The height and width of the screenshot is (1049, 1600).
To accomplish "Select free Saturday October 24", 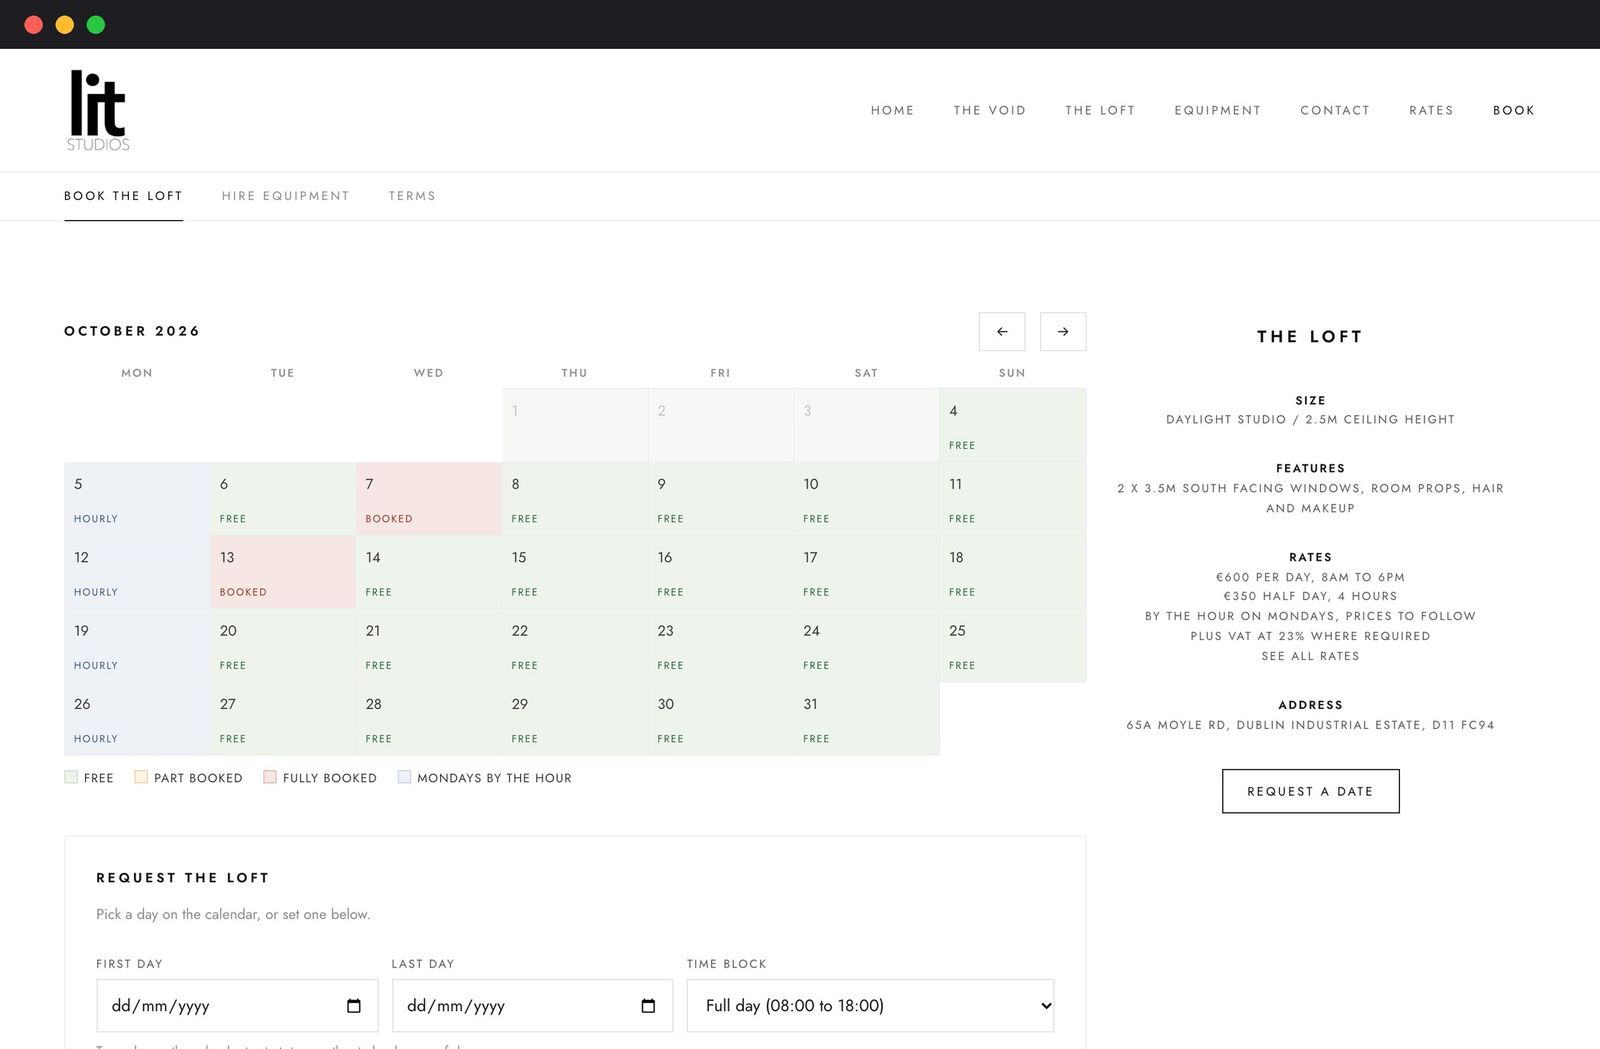I will [x=867, y=645].
